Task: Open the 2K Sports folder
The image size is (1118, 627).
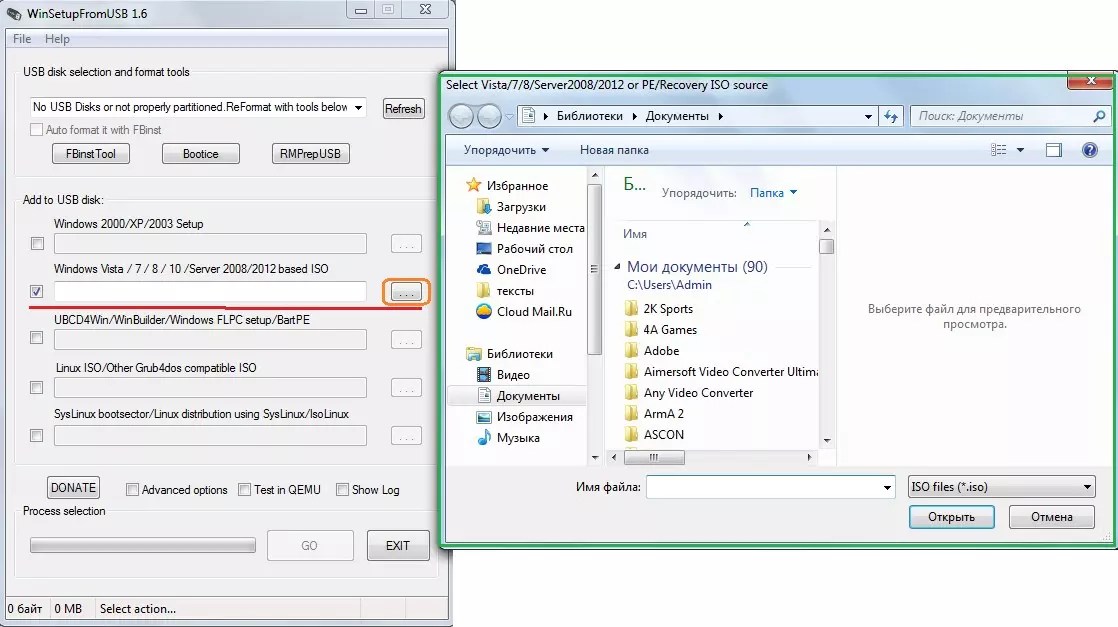Action: 668,309
